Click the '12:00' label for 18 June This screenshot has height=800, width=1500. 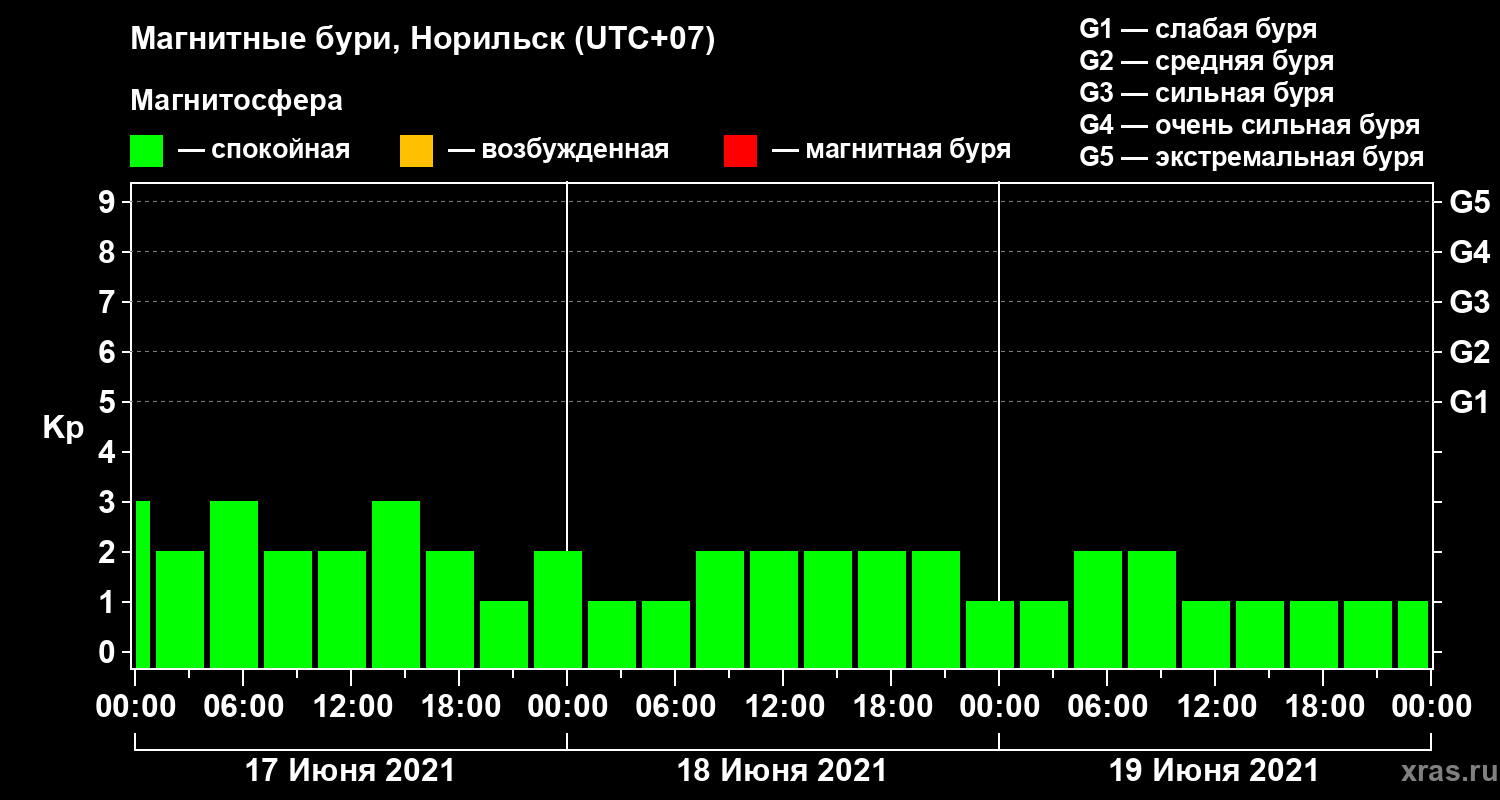783,706
